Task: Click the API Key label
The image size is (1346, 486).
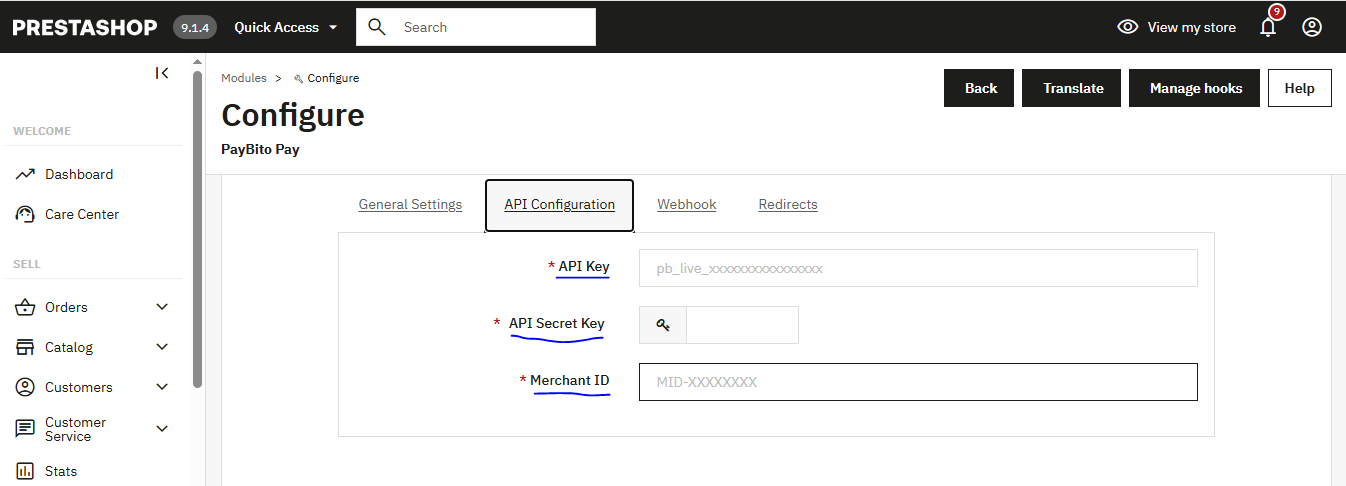Action: point(583,266)
